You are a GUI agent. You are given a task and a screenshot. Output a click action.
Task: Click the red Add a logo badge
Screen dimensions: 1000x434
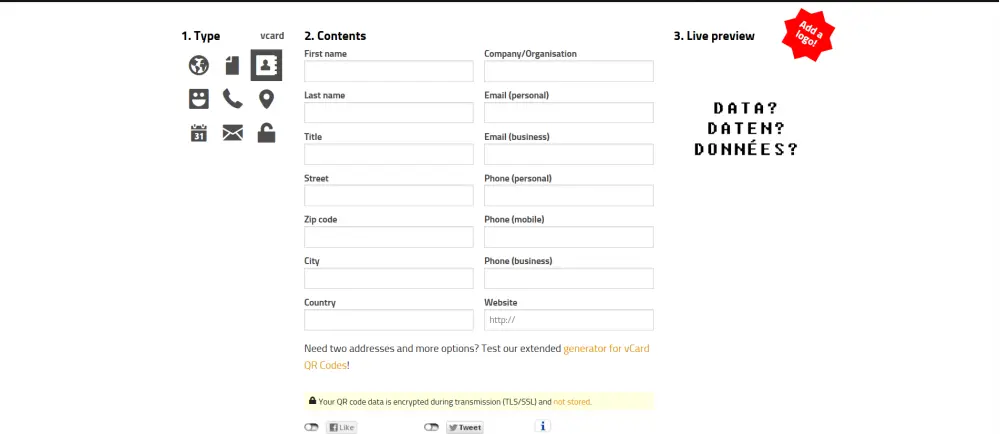[x=808, y=35]
